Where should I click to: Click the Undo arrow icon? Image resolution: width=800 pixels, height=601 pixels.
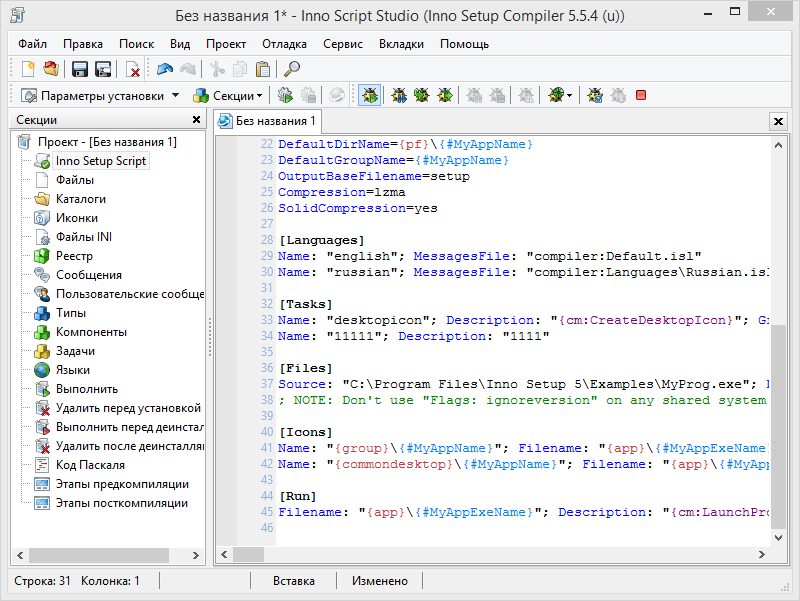[x=164, y=69]
